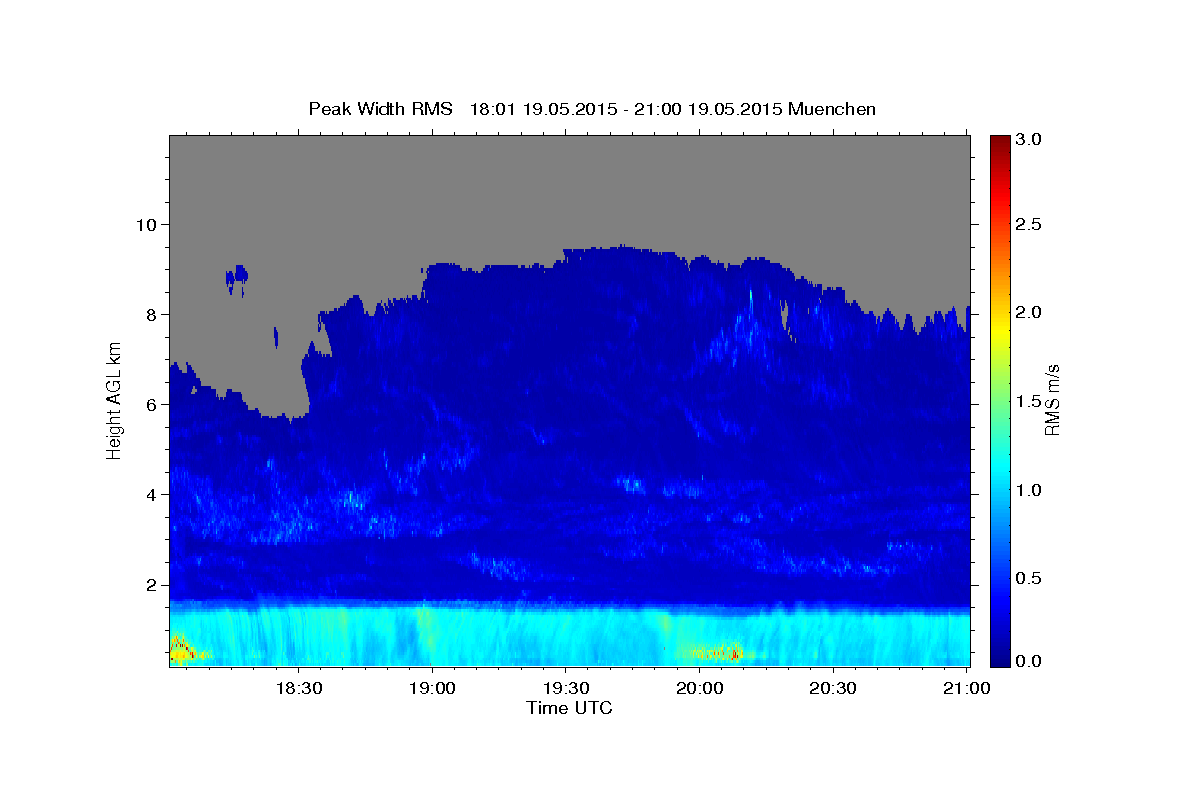Click the 'Muenchen' station name in title
Image resolution: width=1200 pixels, height=800 pixels.
click(832, 109)
